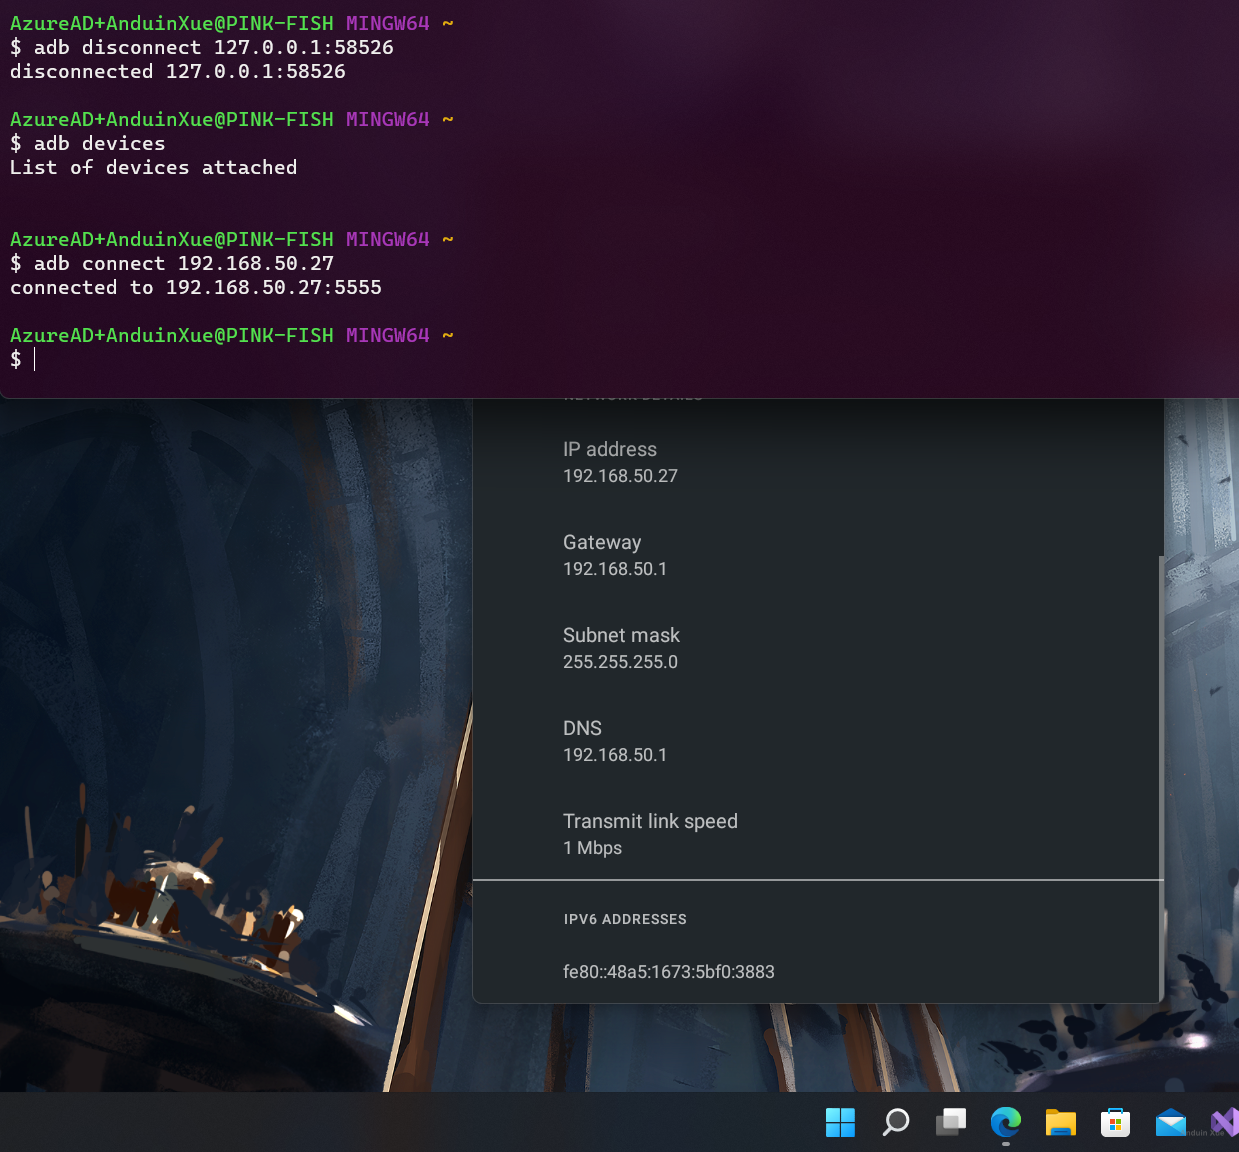Click the IP address label

(610, 449)
